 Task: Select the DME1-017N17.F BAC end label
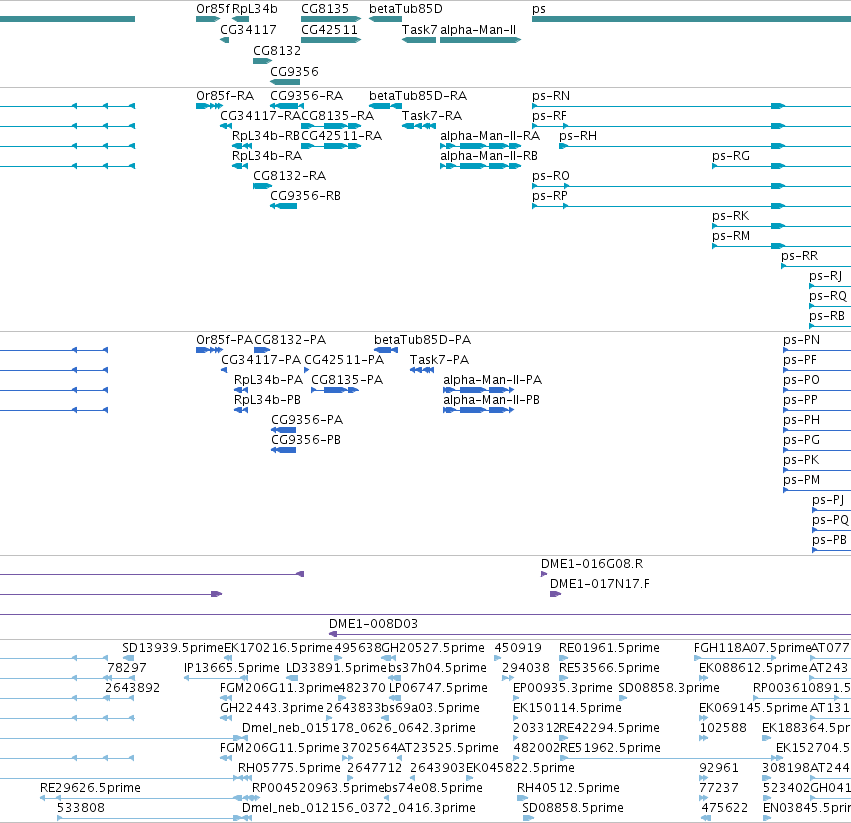600,584
